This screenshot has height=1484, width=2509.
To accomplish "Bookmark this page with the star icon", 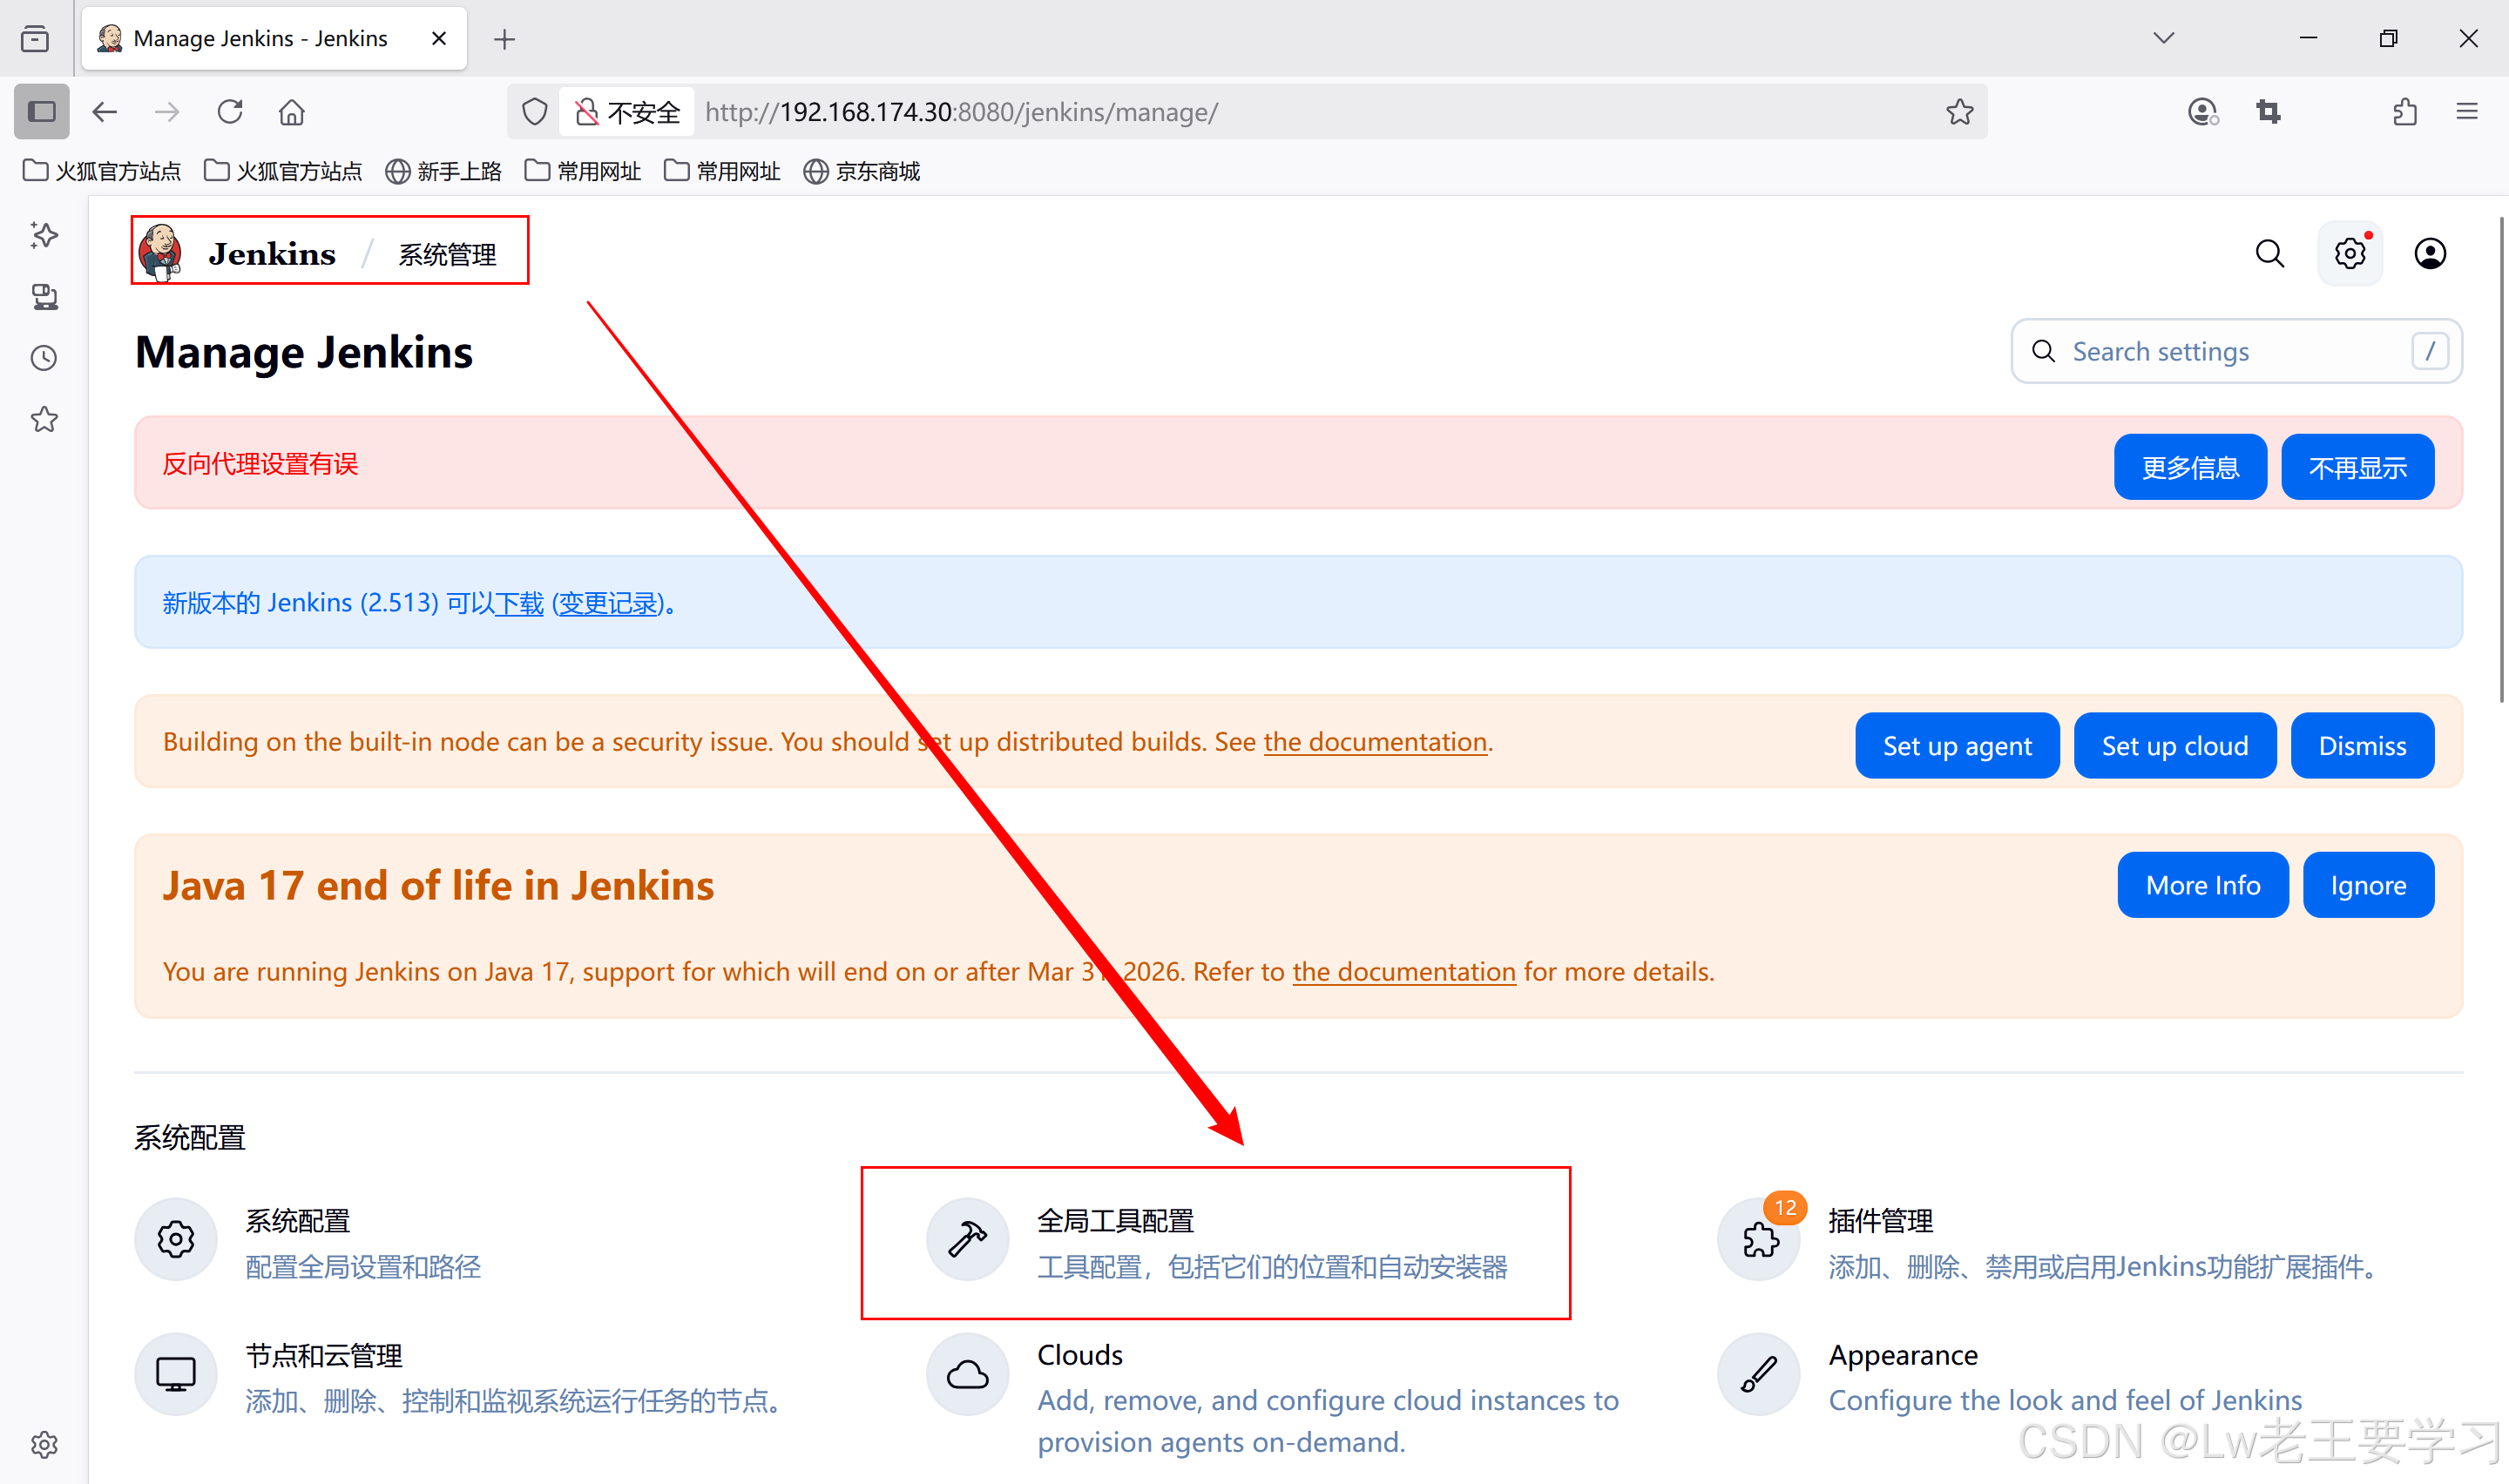I will tap(1958, 111).
